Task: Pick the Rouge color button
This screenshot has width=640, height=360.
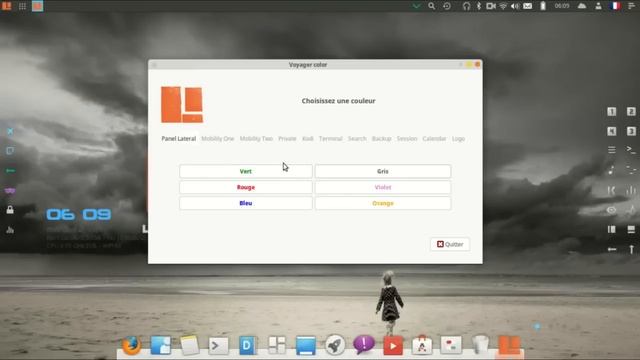Action: coord(246,187)
